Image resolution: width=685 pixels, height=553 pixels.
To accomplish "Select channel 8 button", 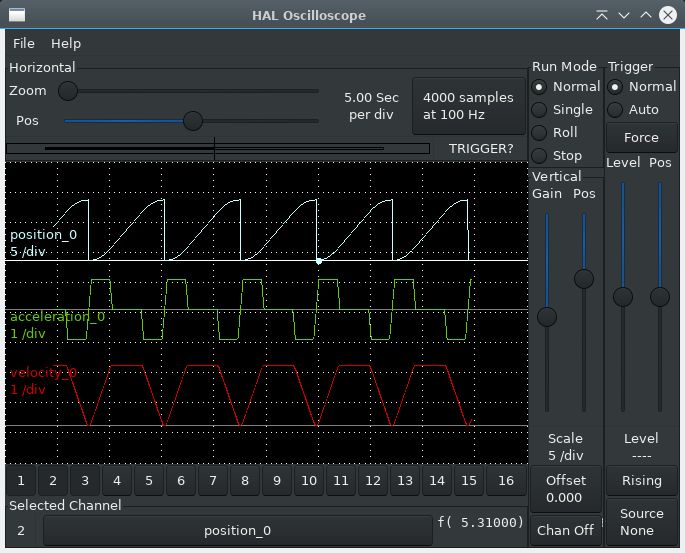I will pos(245,480).
